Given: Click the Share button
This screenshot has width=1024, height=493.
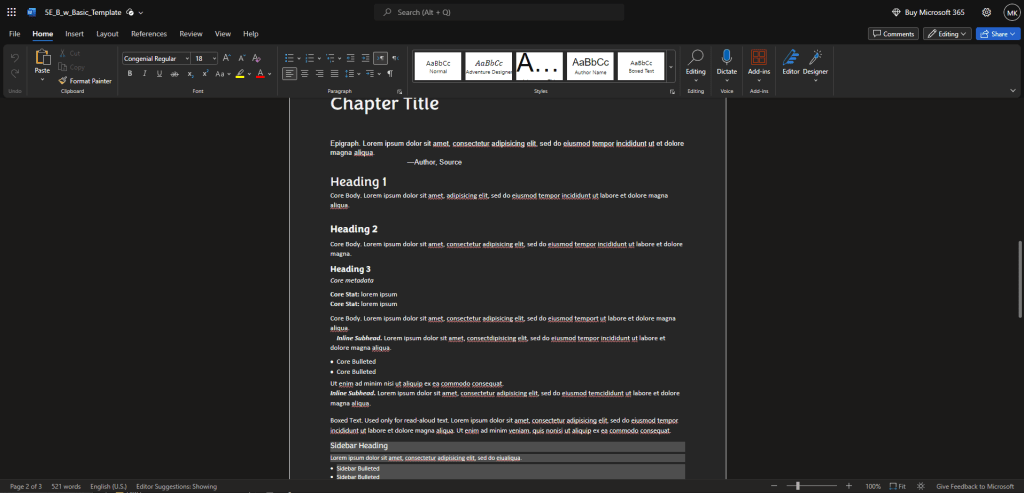Looking at the screenshot, I should pyautogui.click(x=997, y=33).
